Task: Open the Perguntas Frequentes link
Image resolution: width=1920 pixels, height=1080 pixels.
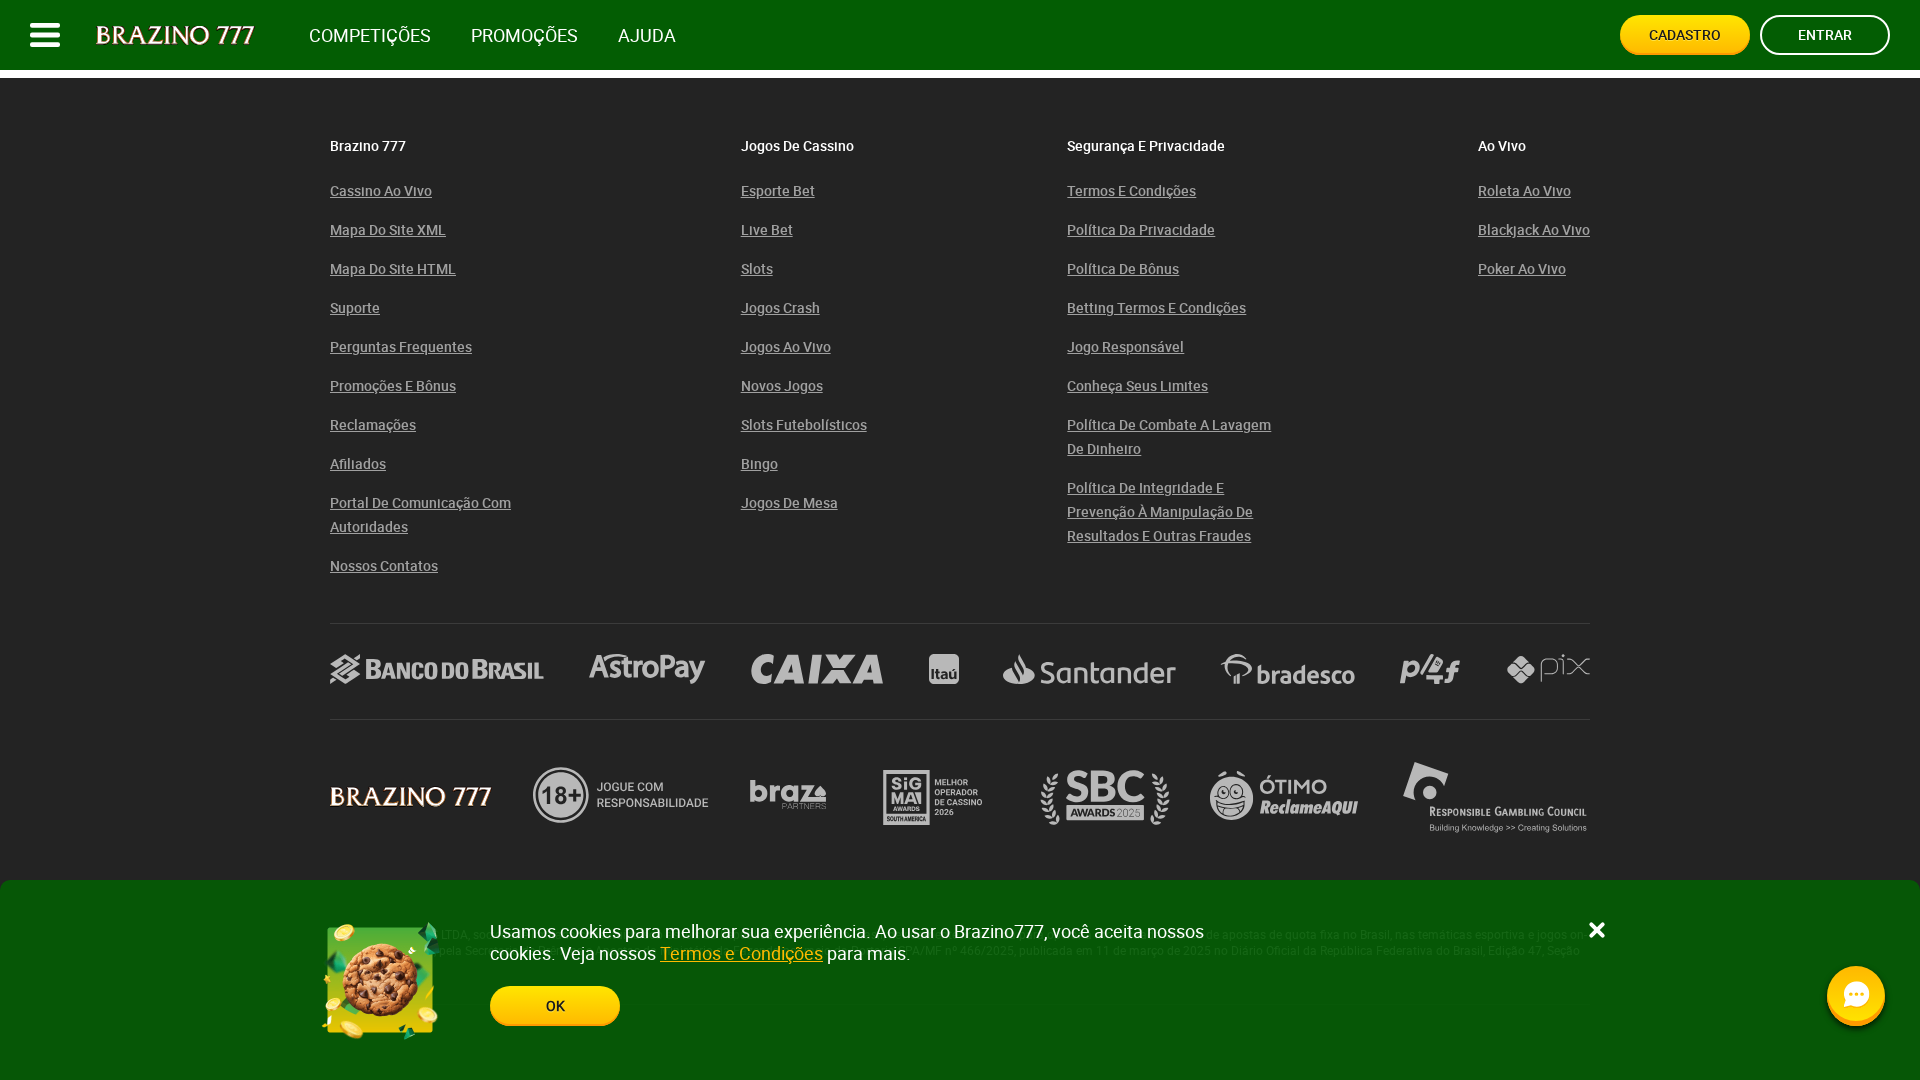Action: click(401, 347)
